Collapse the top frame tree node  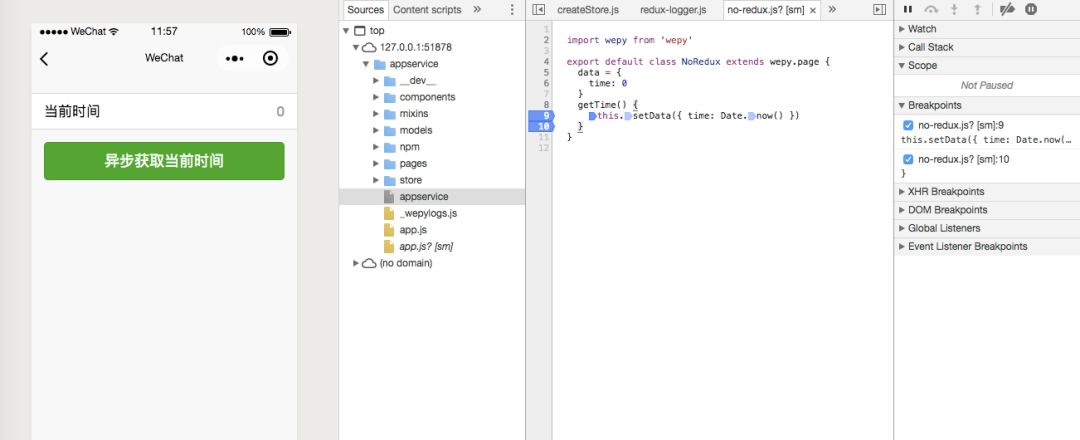click(346, 31)
